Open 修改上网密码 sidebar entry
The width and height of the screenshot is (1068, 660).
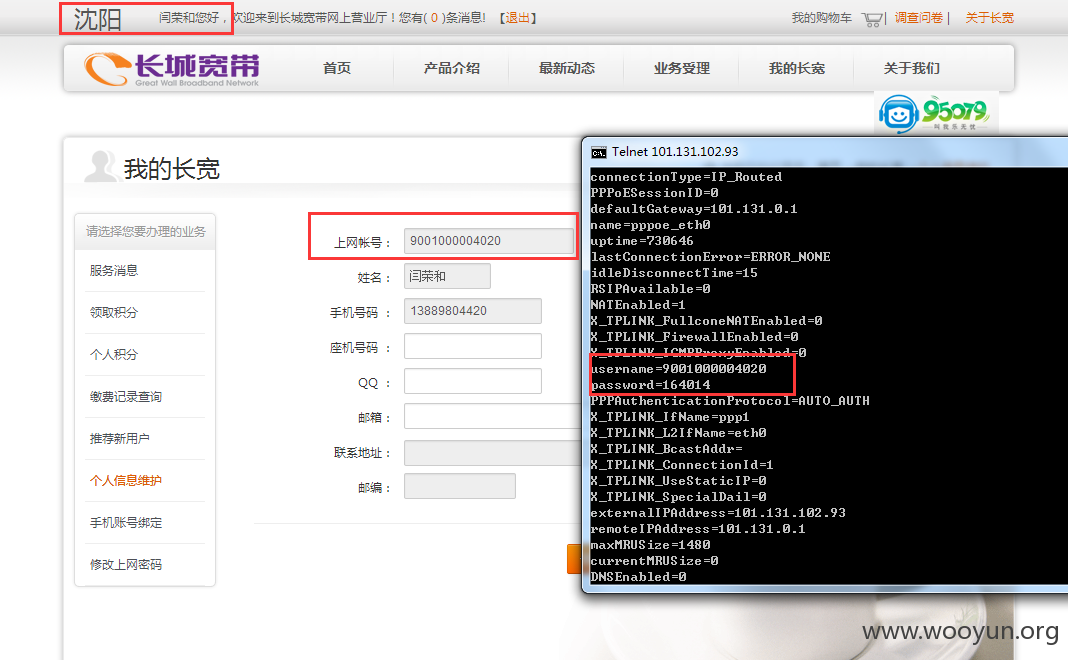click(126, 565)
